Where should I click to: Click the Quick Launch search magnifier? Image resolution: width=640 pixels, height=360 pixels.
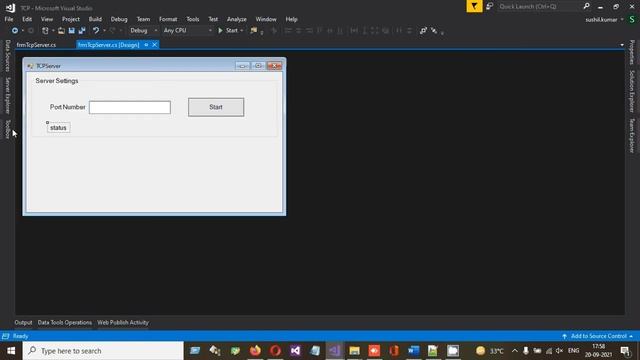[x=587, y=6]
